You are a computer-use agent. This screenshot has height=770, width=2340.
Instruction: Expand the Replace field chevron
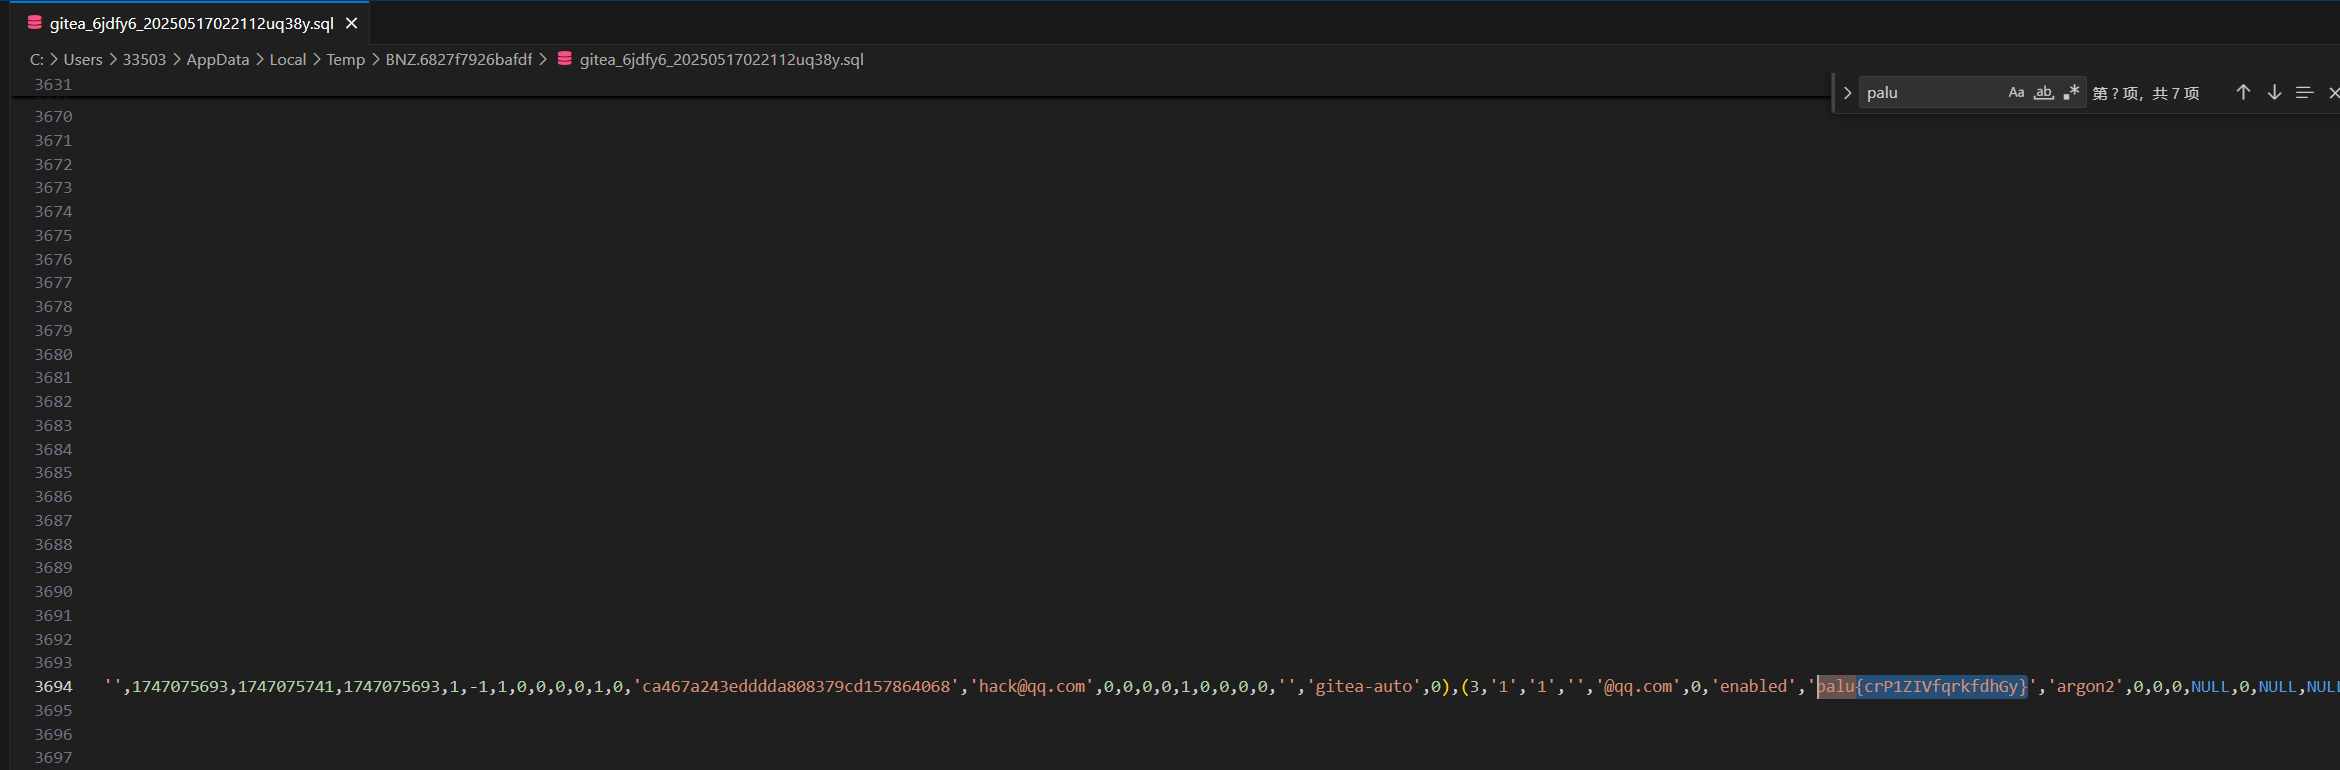click(x=1847, y=93)
